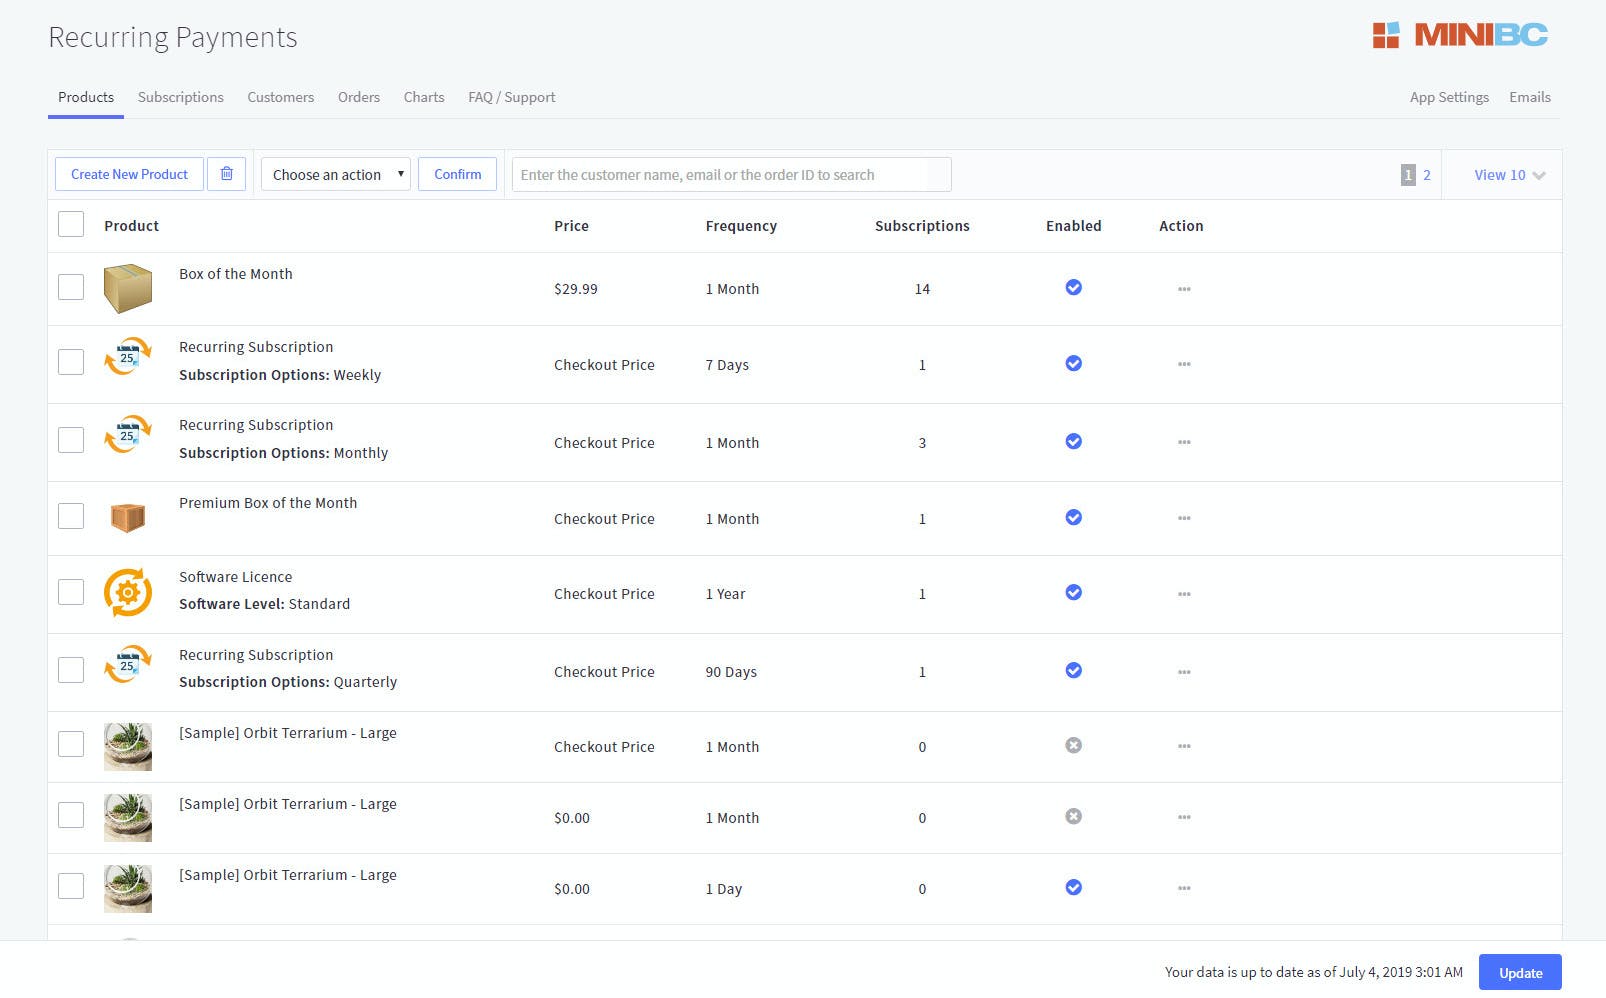Select Software Licence row checkbox
This screenshot has width=1606, height=998.
click(71, 592)
